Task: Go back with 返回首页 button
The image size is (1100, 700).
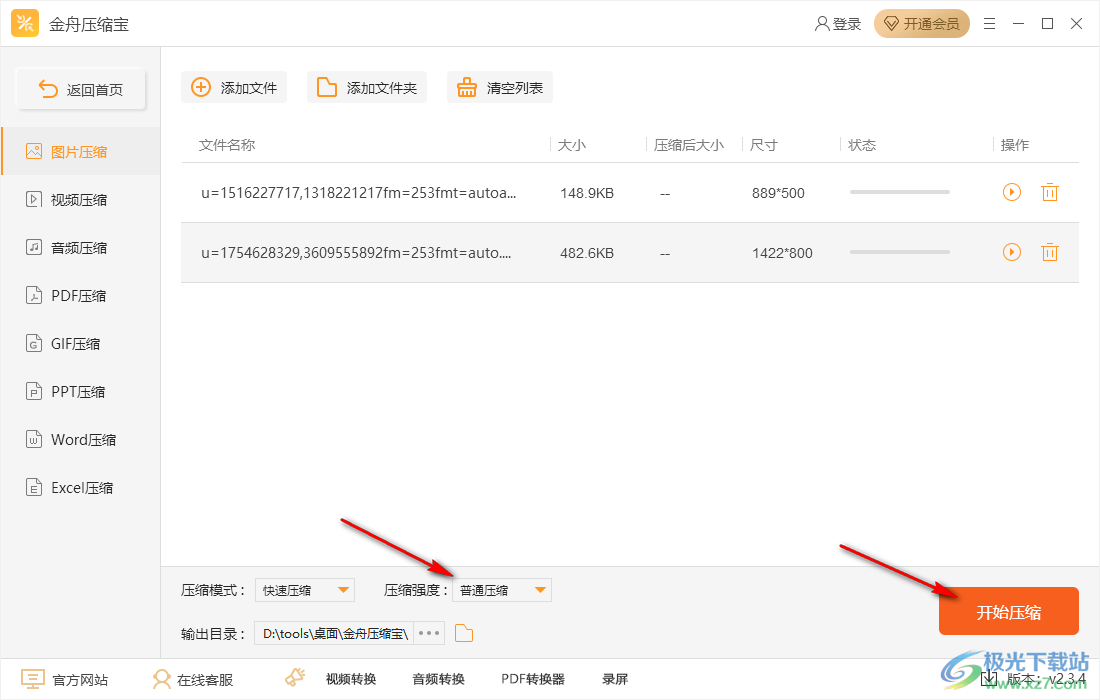Action: 81,89
